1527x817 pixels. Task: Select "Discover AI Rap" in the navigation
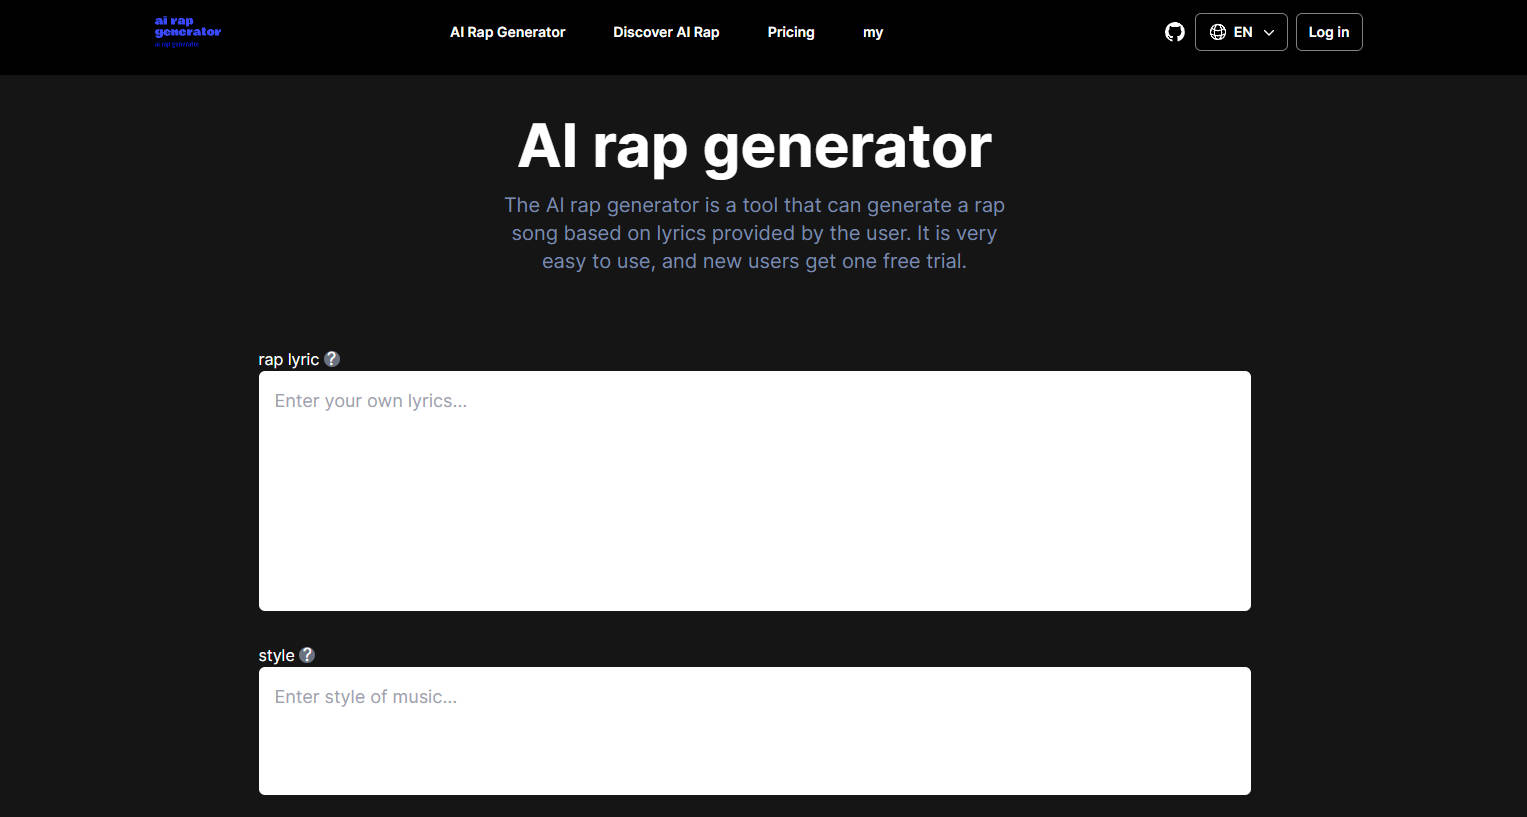click(666, 31)
